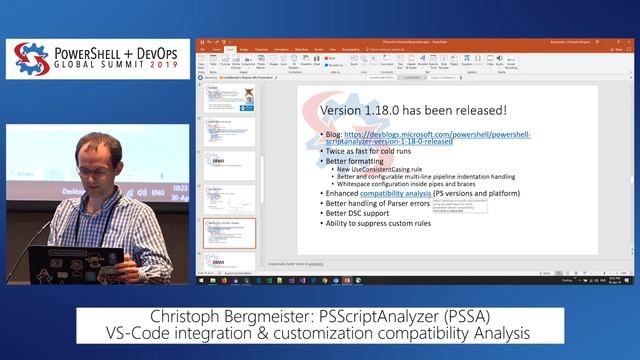Open the Equation dropdown
This screenshot has height=360, width=640.
pyautogui.click(x=467, y=61)
